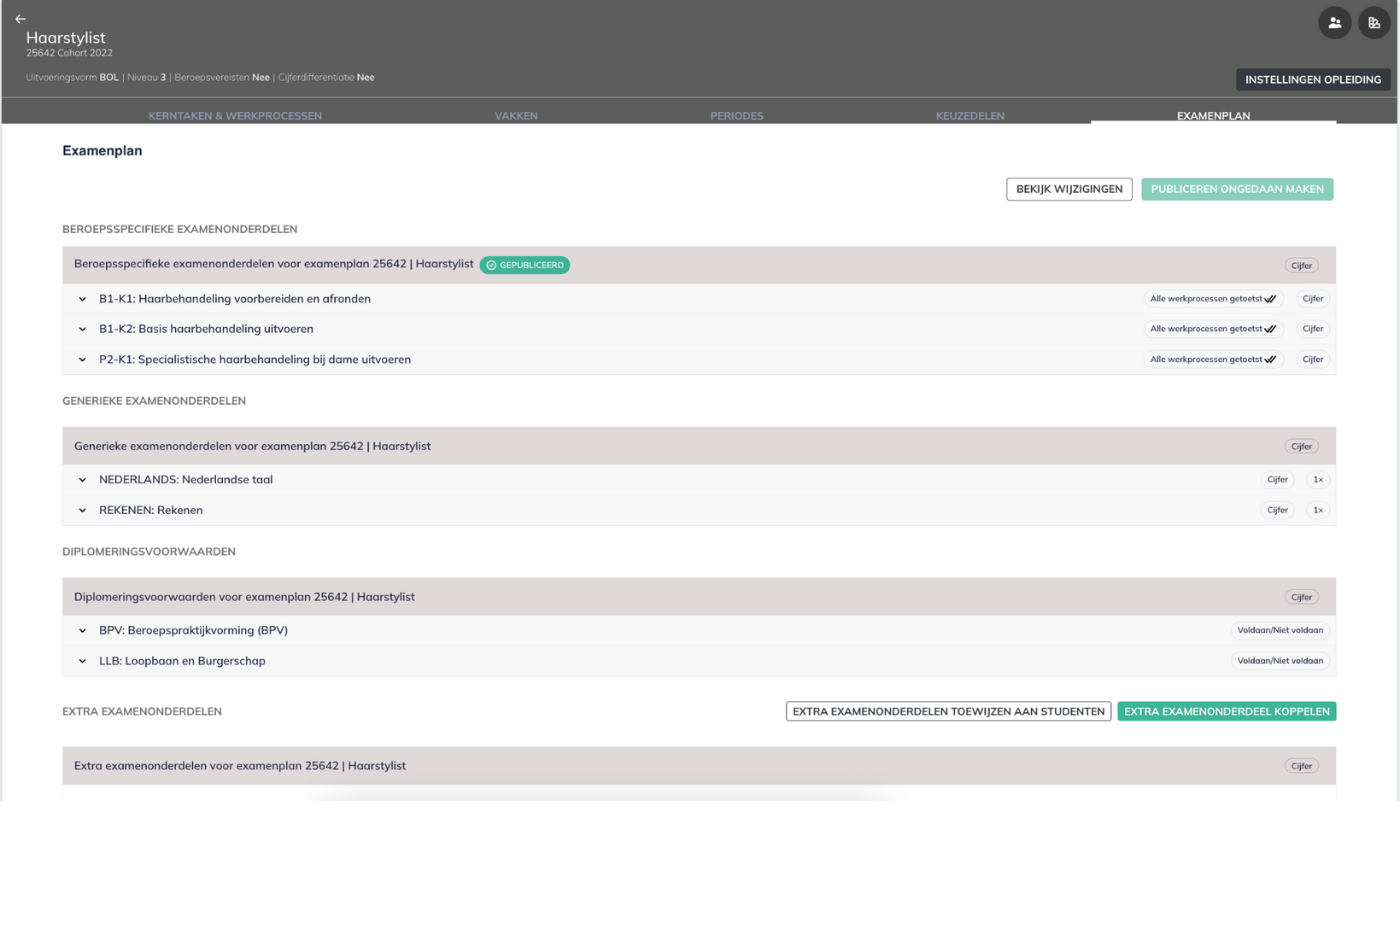Click Extra Examenonderdelen Toewijzen aan Studenten
Image resolution: width=1400 pixels, height=940 pixels.
[x=948, y=712]
